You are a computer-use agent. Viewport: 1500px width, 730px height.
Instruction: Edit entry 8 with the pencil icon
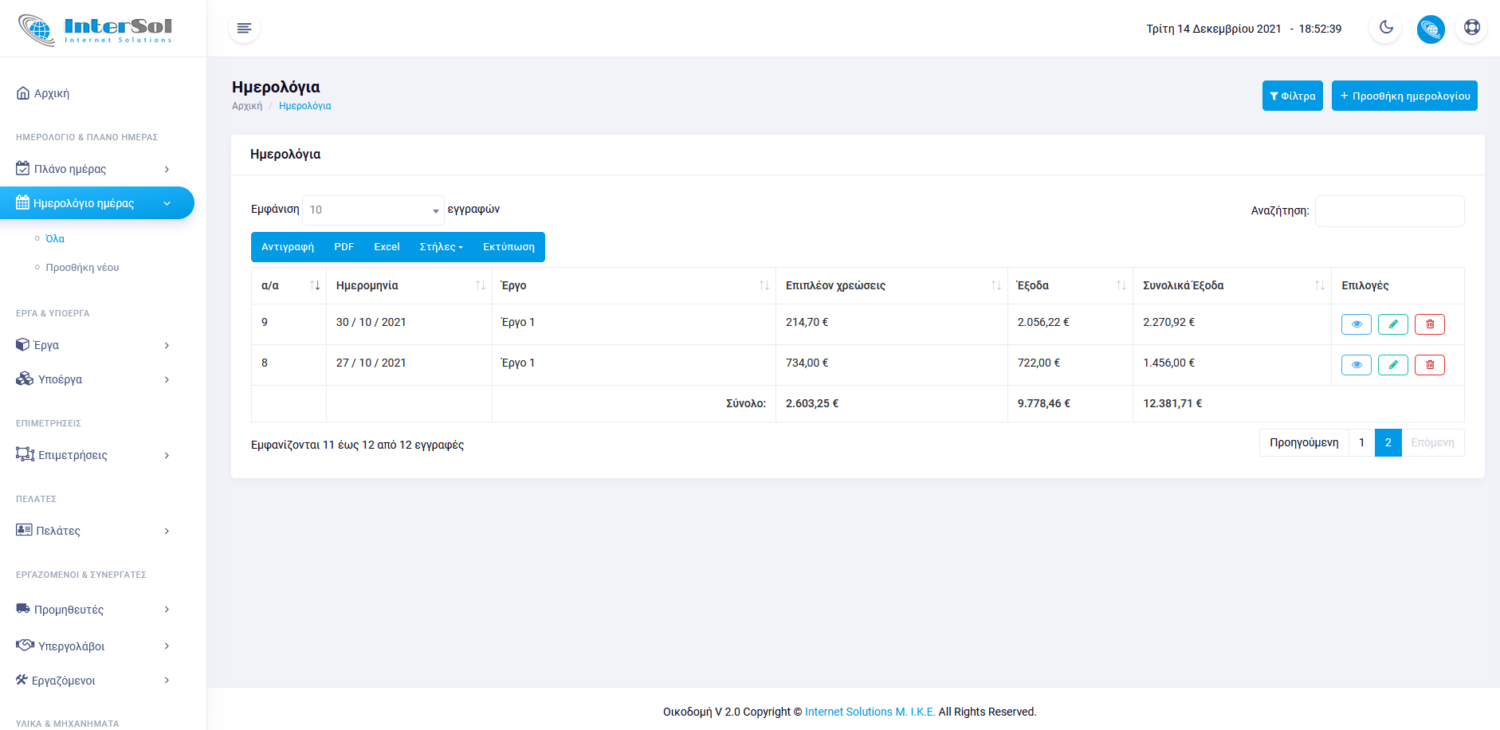(1393, 365)
